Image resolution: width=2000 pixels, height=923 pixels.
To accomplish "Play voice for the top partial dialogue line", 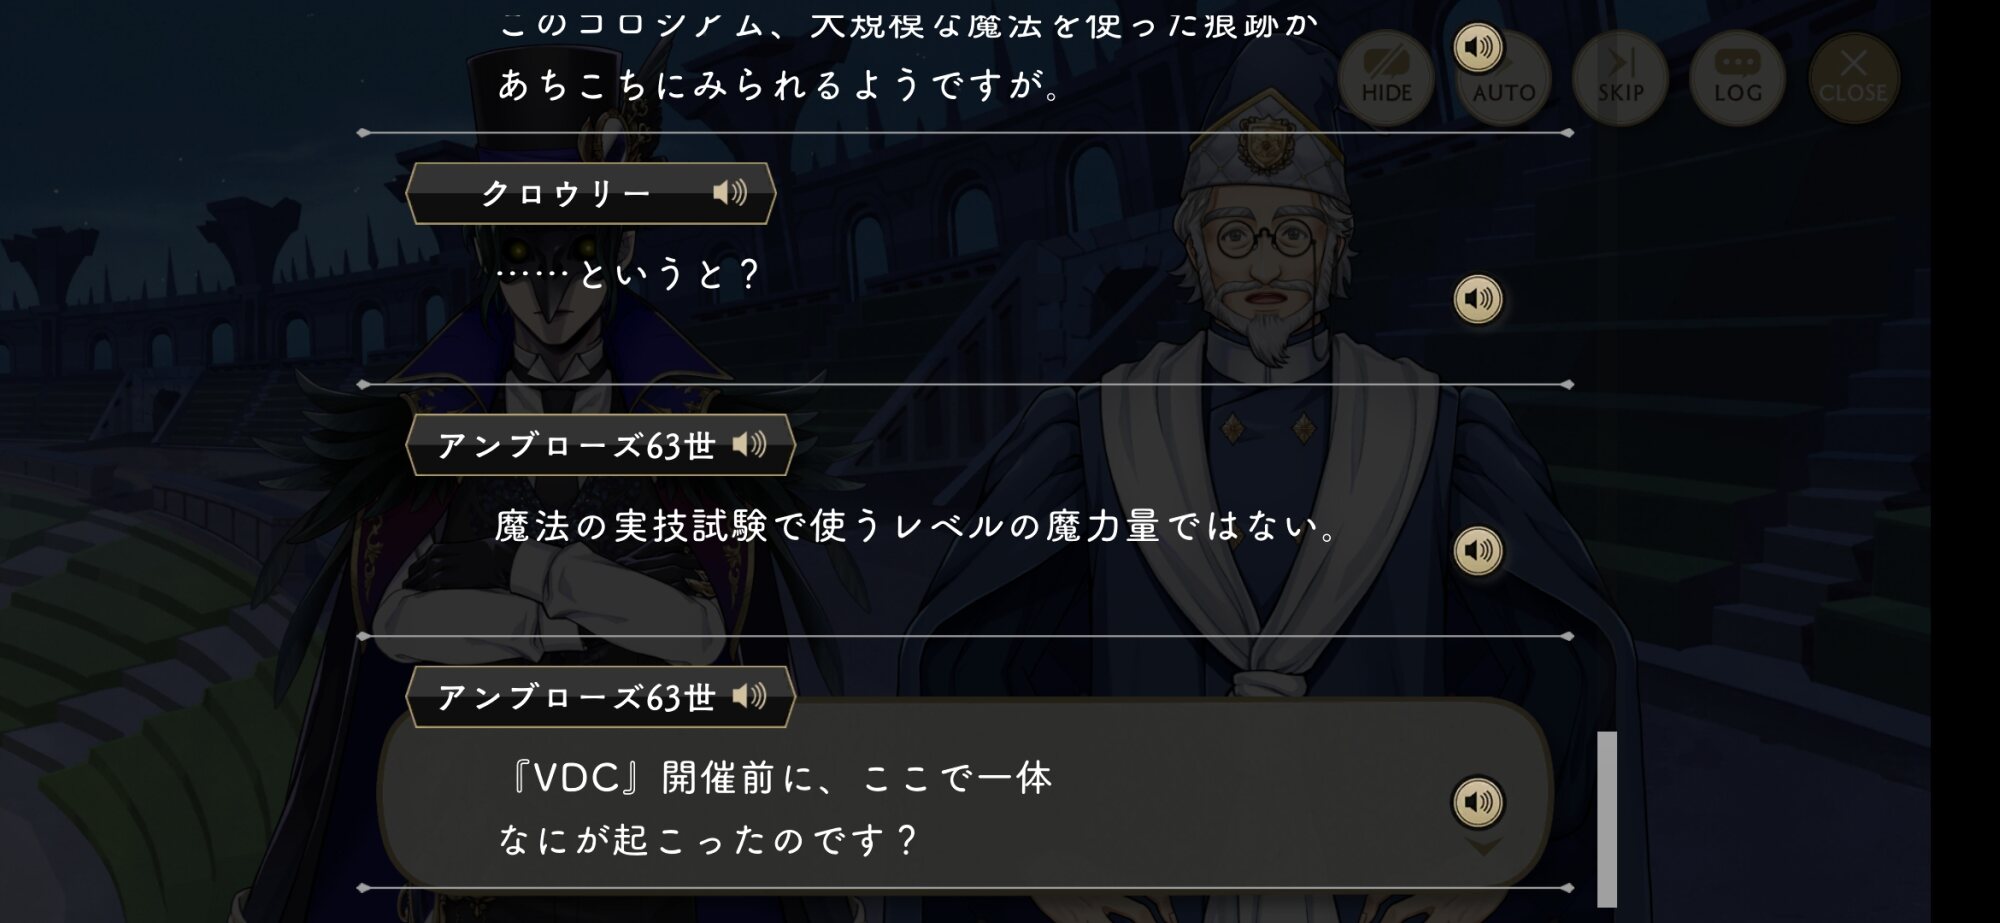I will pyautogui.click(x=1478, y=47).
